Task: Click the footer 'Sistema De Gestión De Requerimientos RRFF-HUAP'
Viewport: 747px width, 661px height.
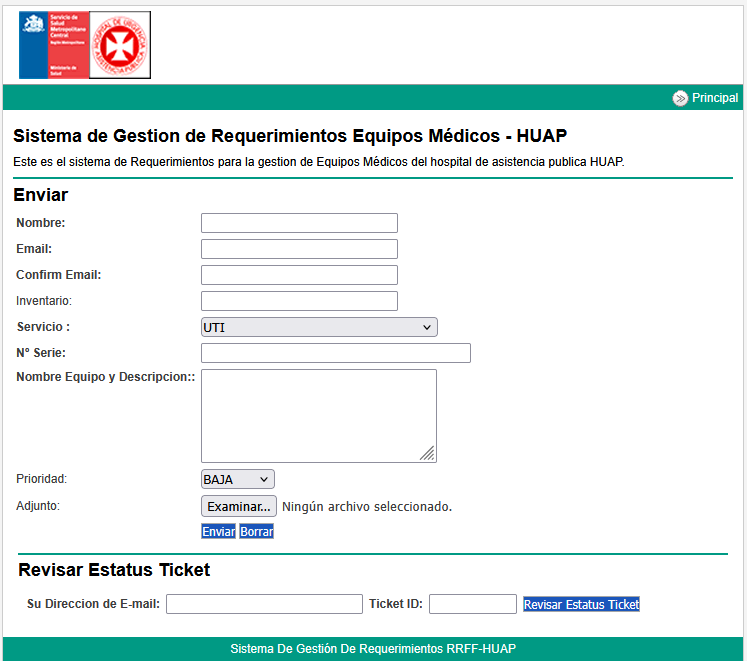Action: (373, 649)
